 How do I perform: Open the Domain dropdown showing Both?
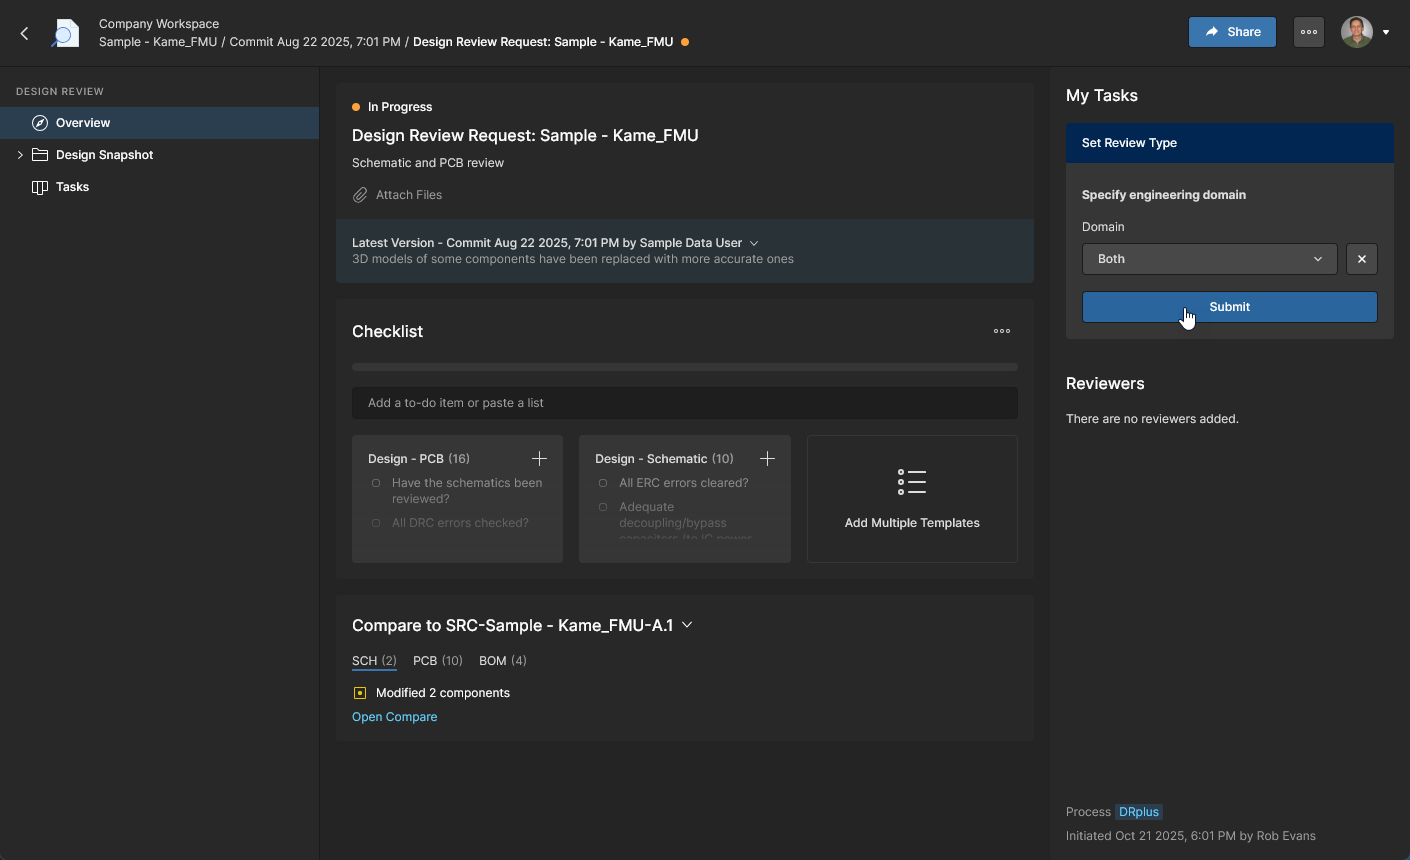[x=1208, y=259]
